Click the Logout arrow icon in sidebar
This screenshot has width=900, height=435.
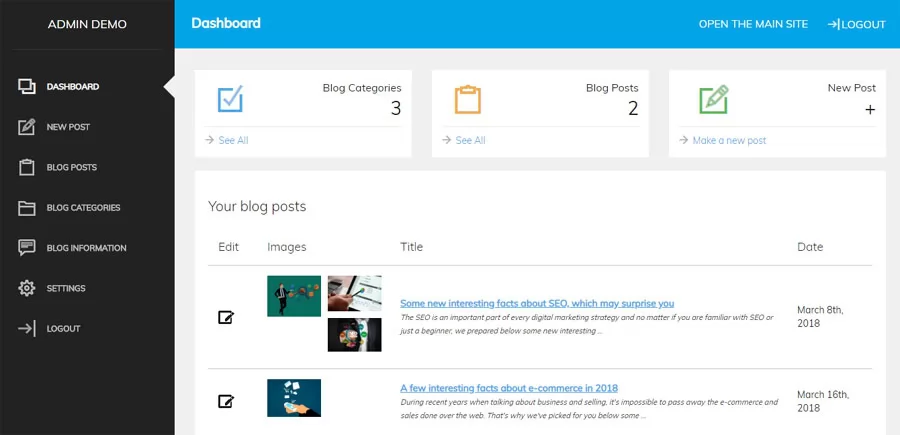click(x=26, y=329)
